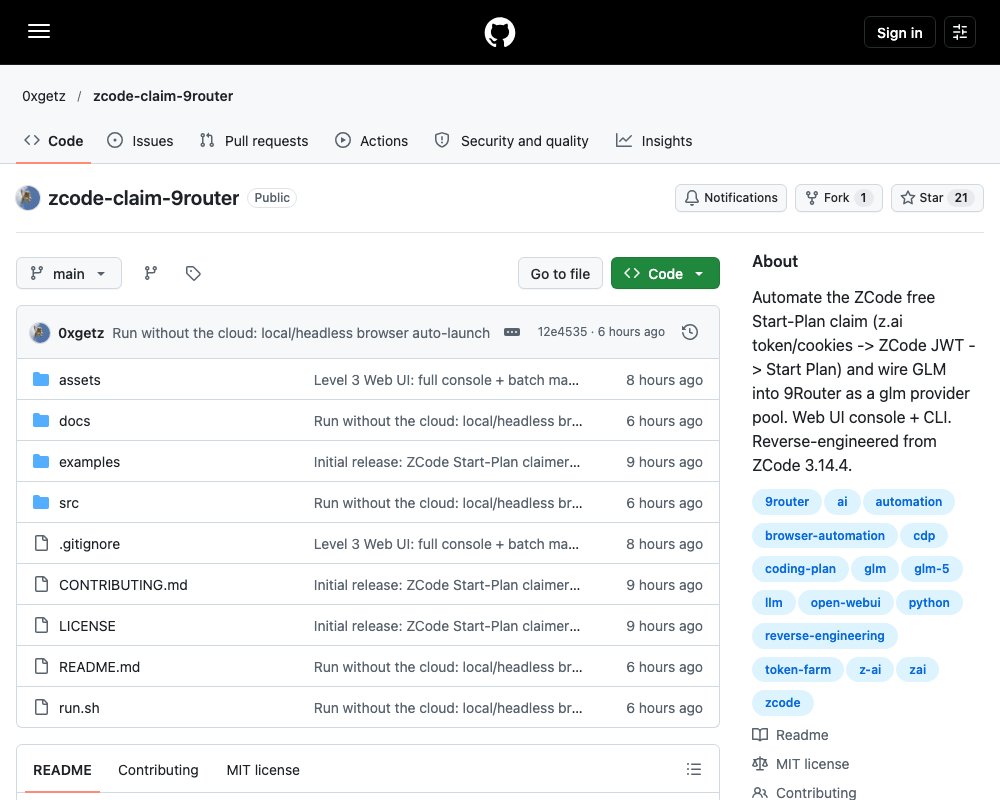Click the assets folder icon
The image size is (1000, 800).
(41, 380)
